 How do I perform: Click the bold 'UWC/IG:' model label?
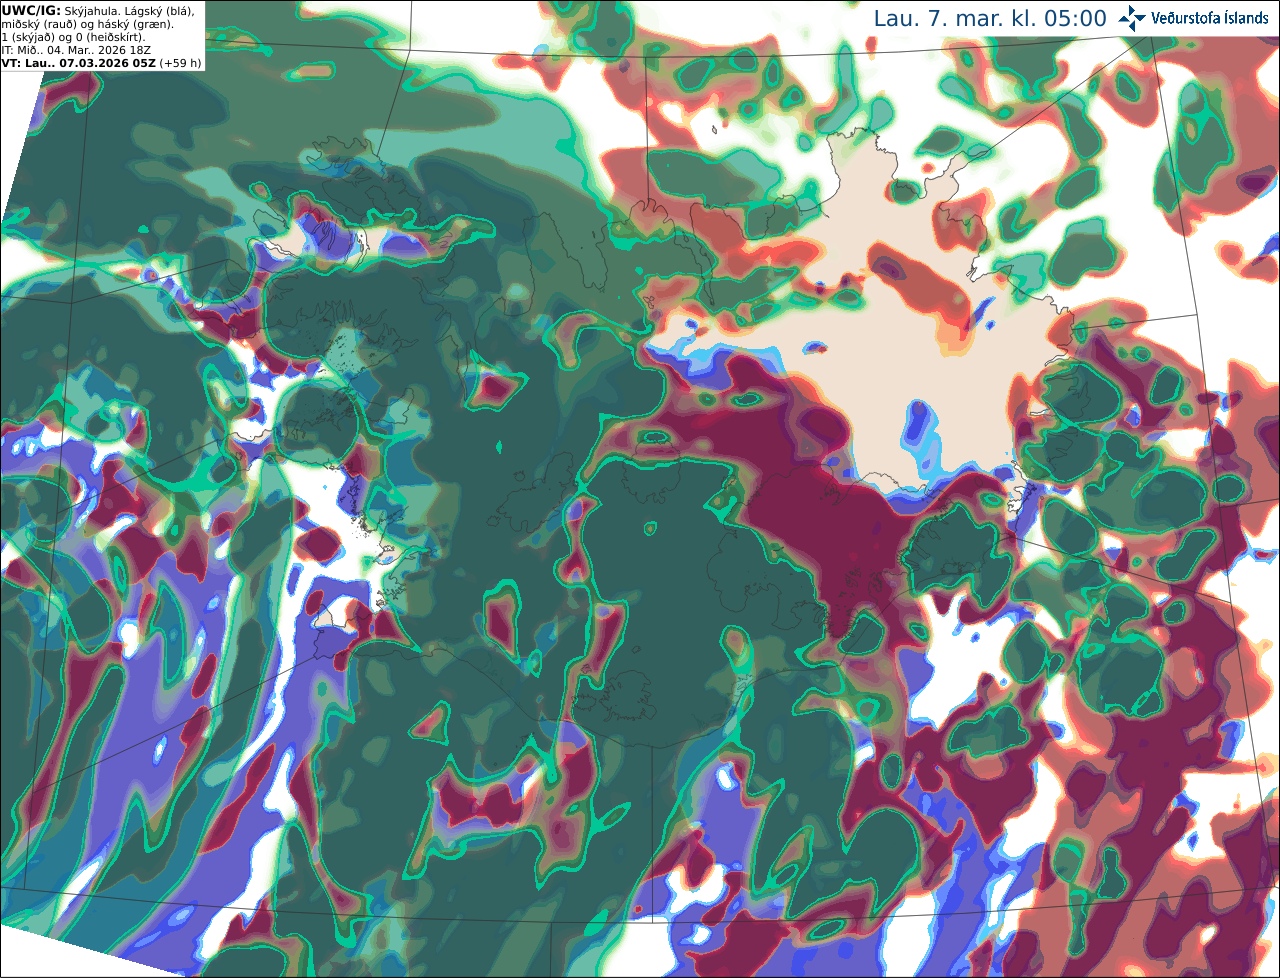click(x=31, y=10)
